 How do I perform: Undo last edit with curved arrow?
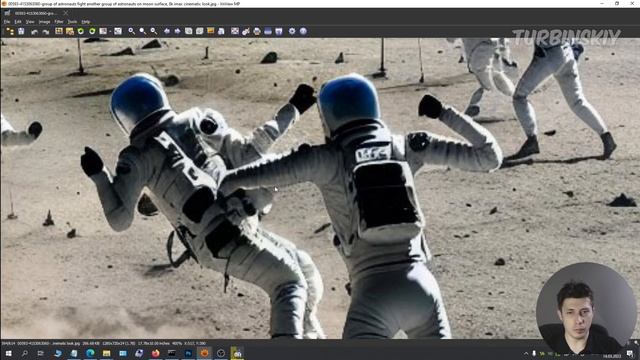tap(34, 31)
